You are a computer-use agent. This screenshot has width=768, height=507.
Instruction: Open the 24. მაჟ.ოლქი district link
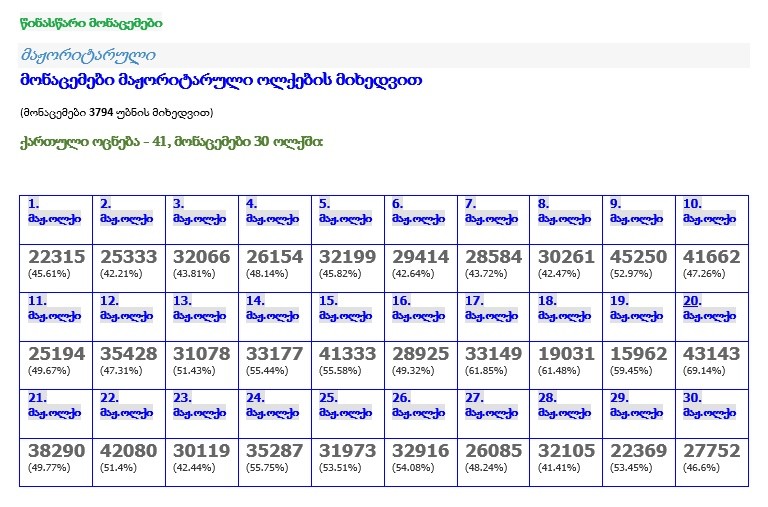272,405
